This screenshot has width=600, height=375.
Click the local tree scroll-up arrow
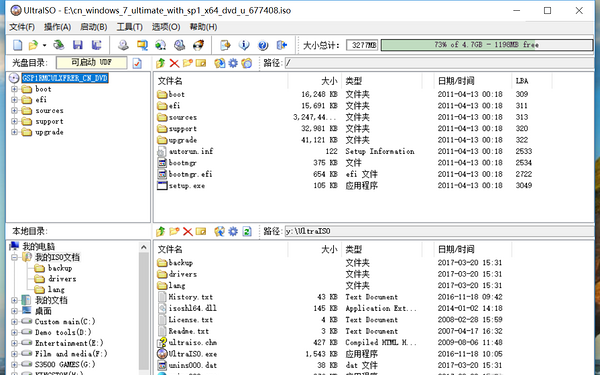click(x=144, y=247)
